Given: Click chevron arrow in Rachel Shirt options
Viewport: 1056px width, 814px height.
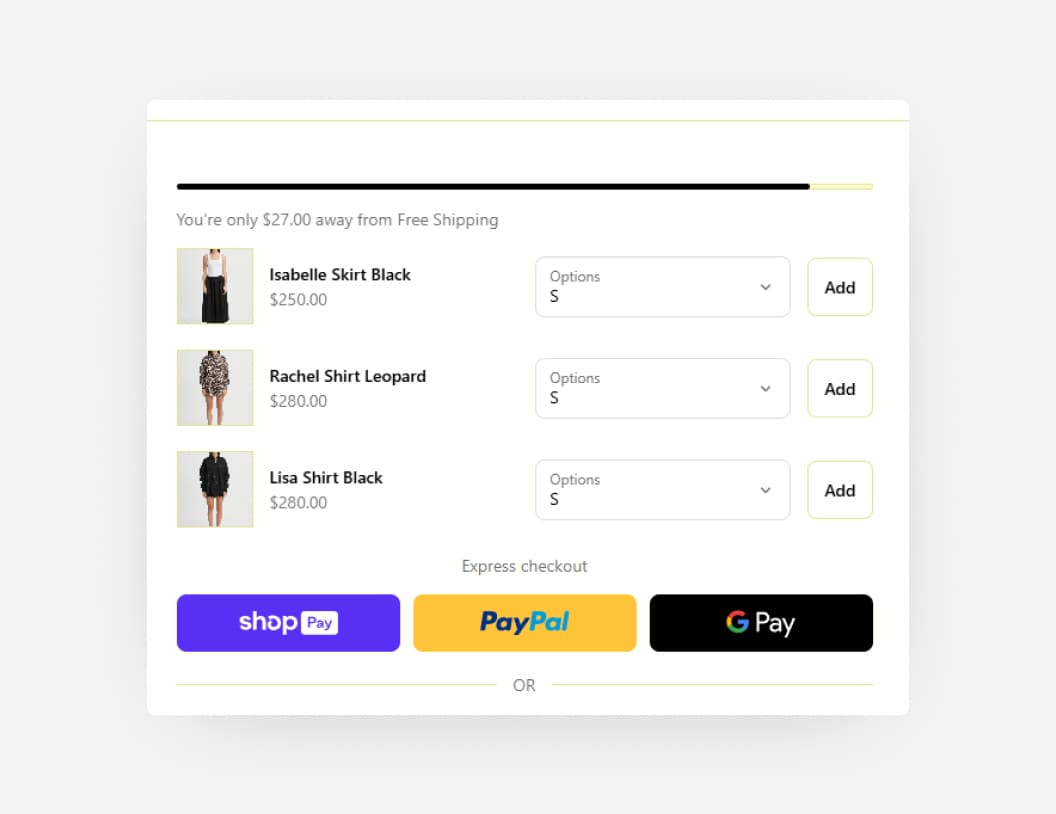Looking at the screenshot, I should (x=766, y=388).
